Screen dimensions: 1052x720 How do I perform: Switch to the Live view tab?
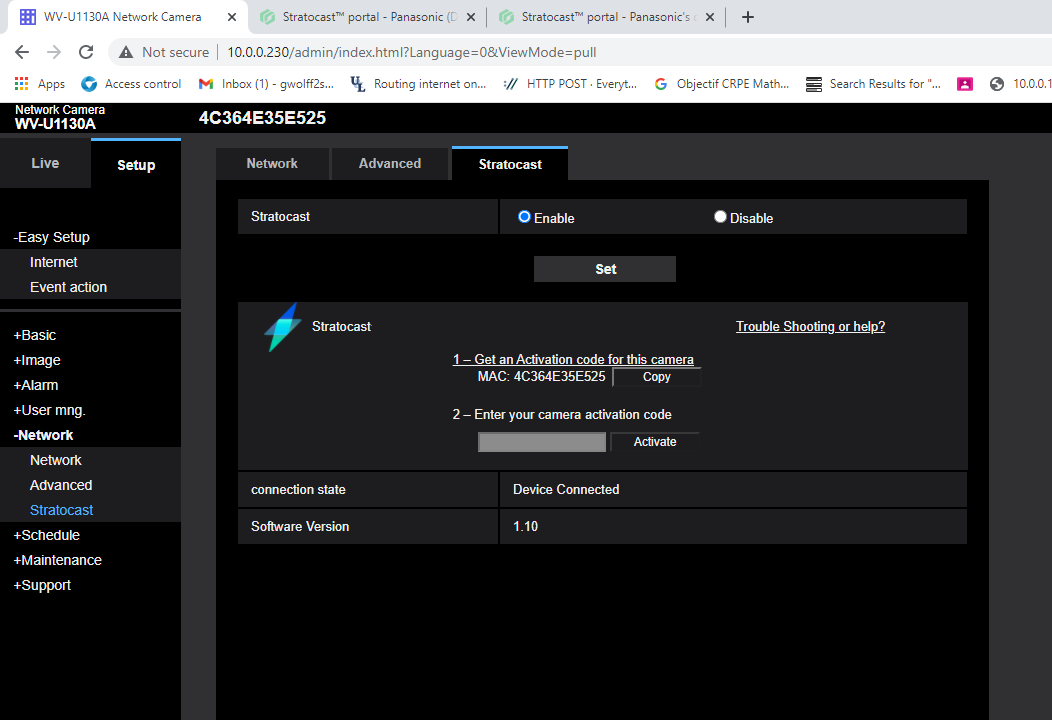[45, 164]
